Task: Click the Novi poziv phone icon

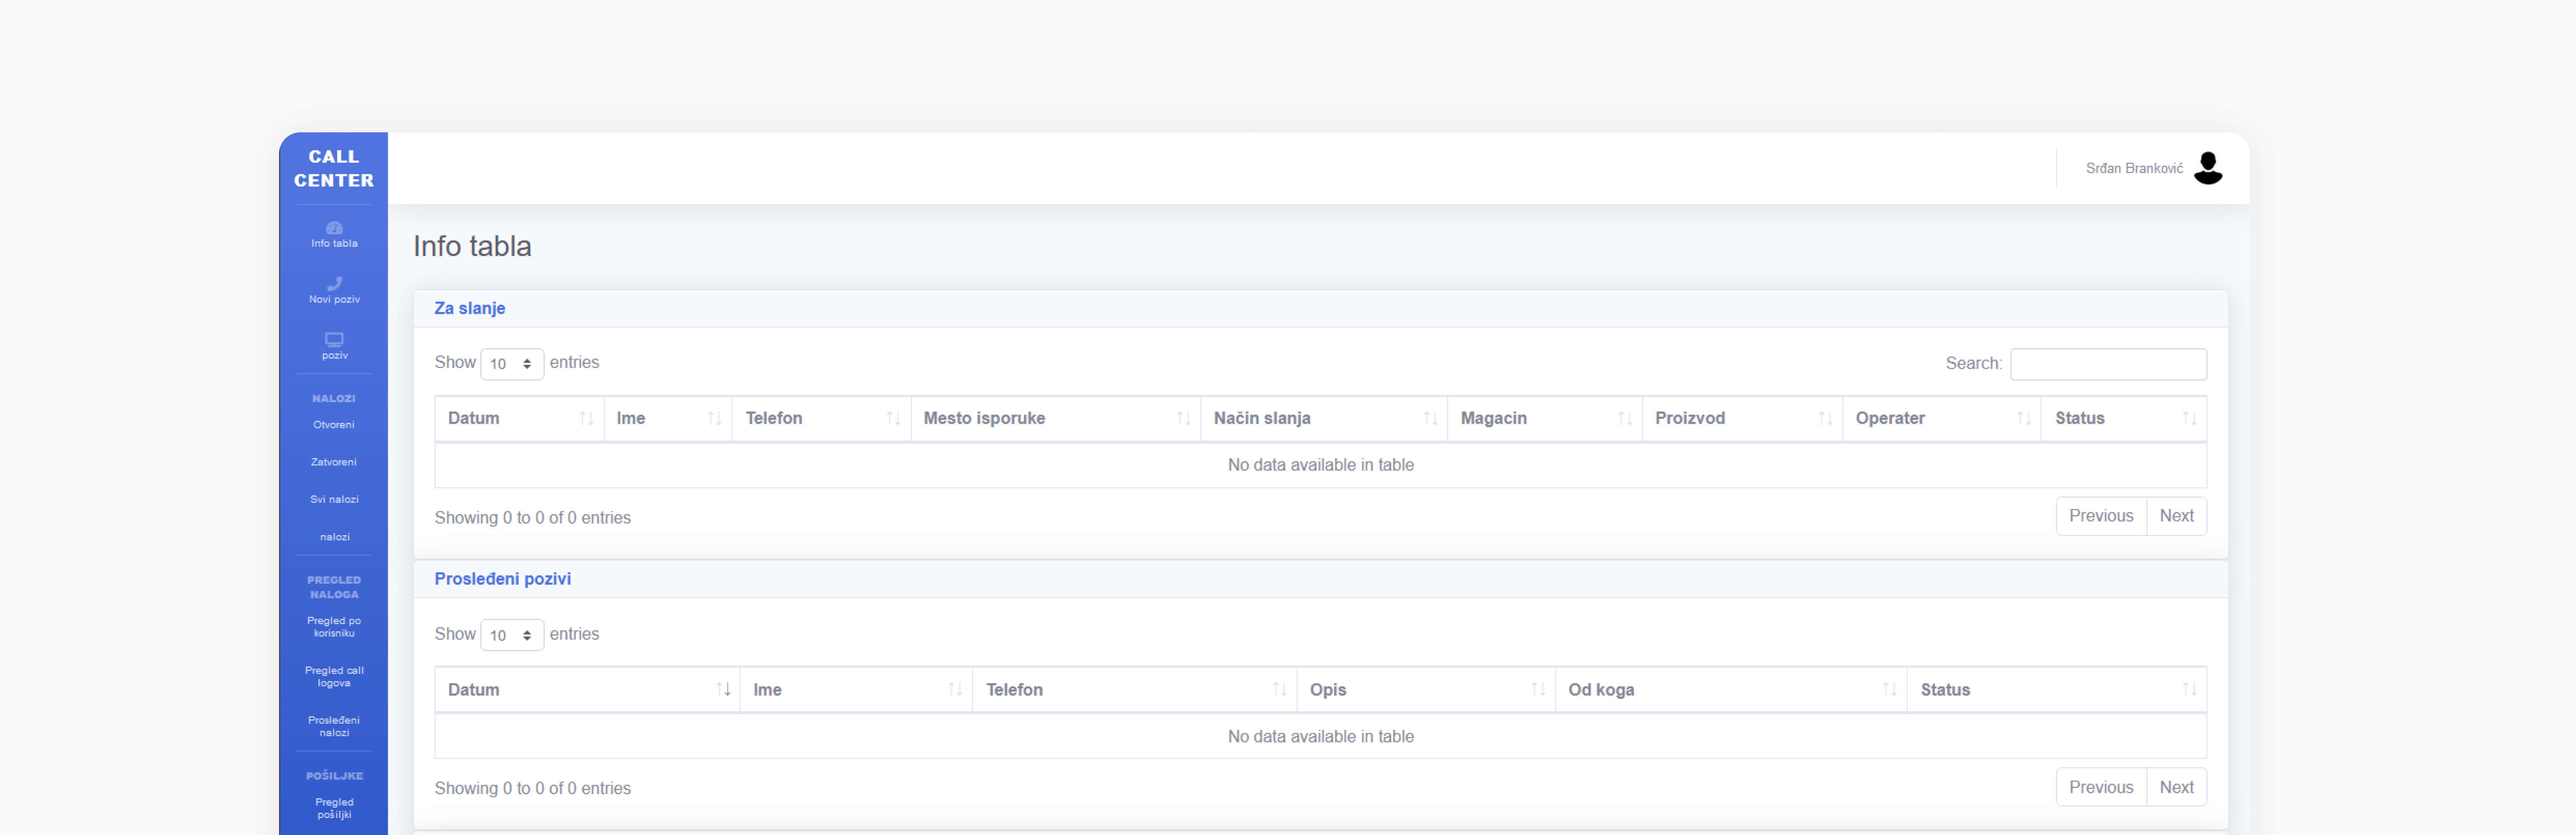Action: coord(334,284)
